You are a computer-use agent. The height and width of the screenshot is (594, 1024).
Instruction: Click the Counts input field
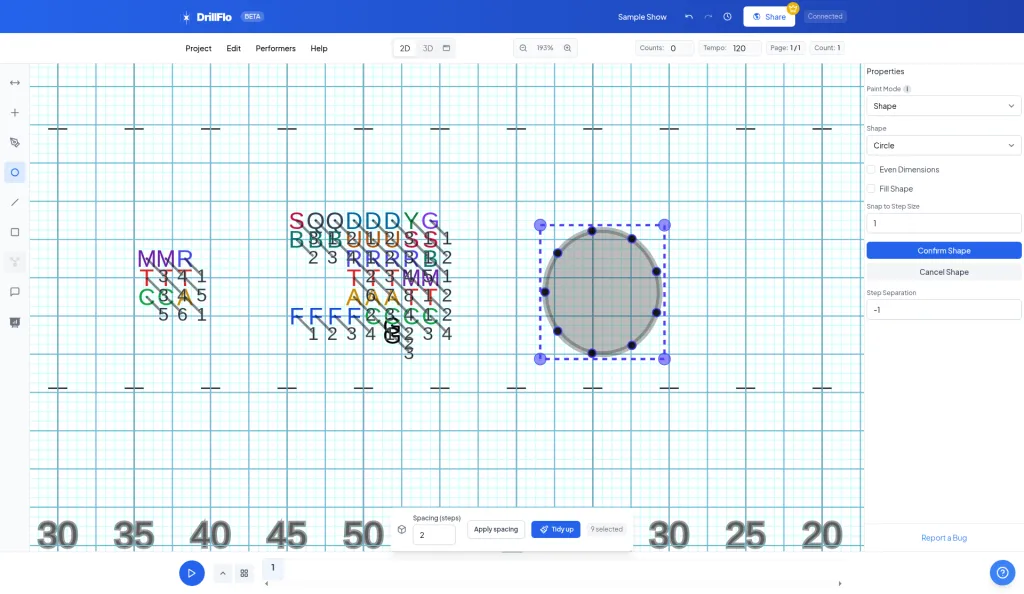(679, 48)
